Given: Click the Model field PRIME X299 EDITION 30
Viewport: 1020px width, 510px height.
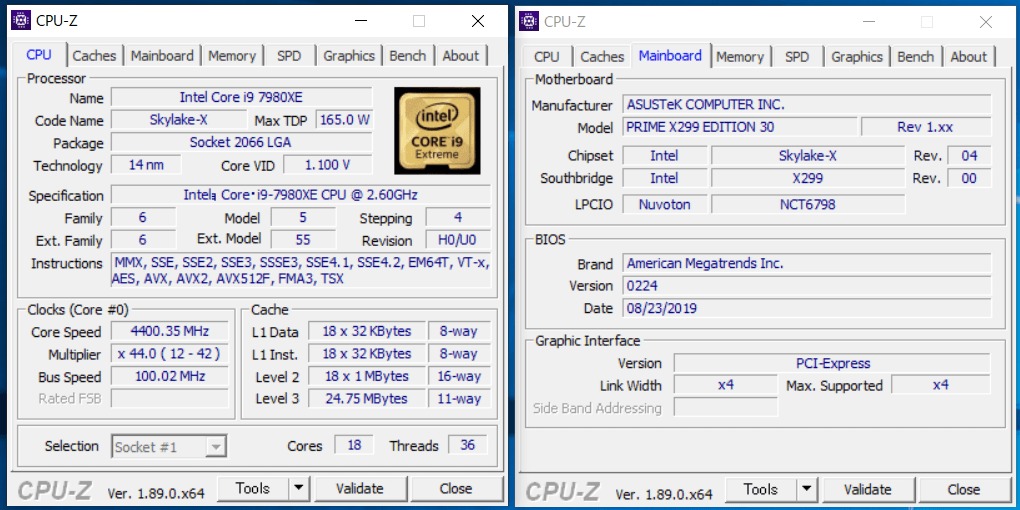Looking at the screenshot, I should 740,127.
